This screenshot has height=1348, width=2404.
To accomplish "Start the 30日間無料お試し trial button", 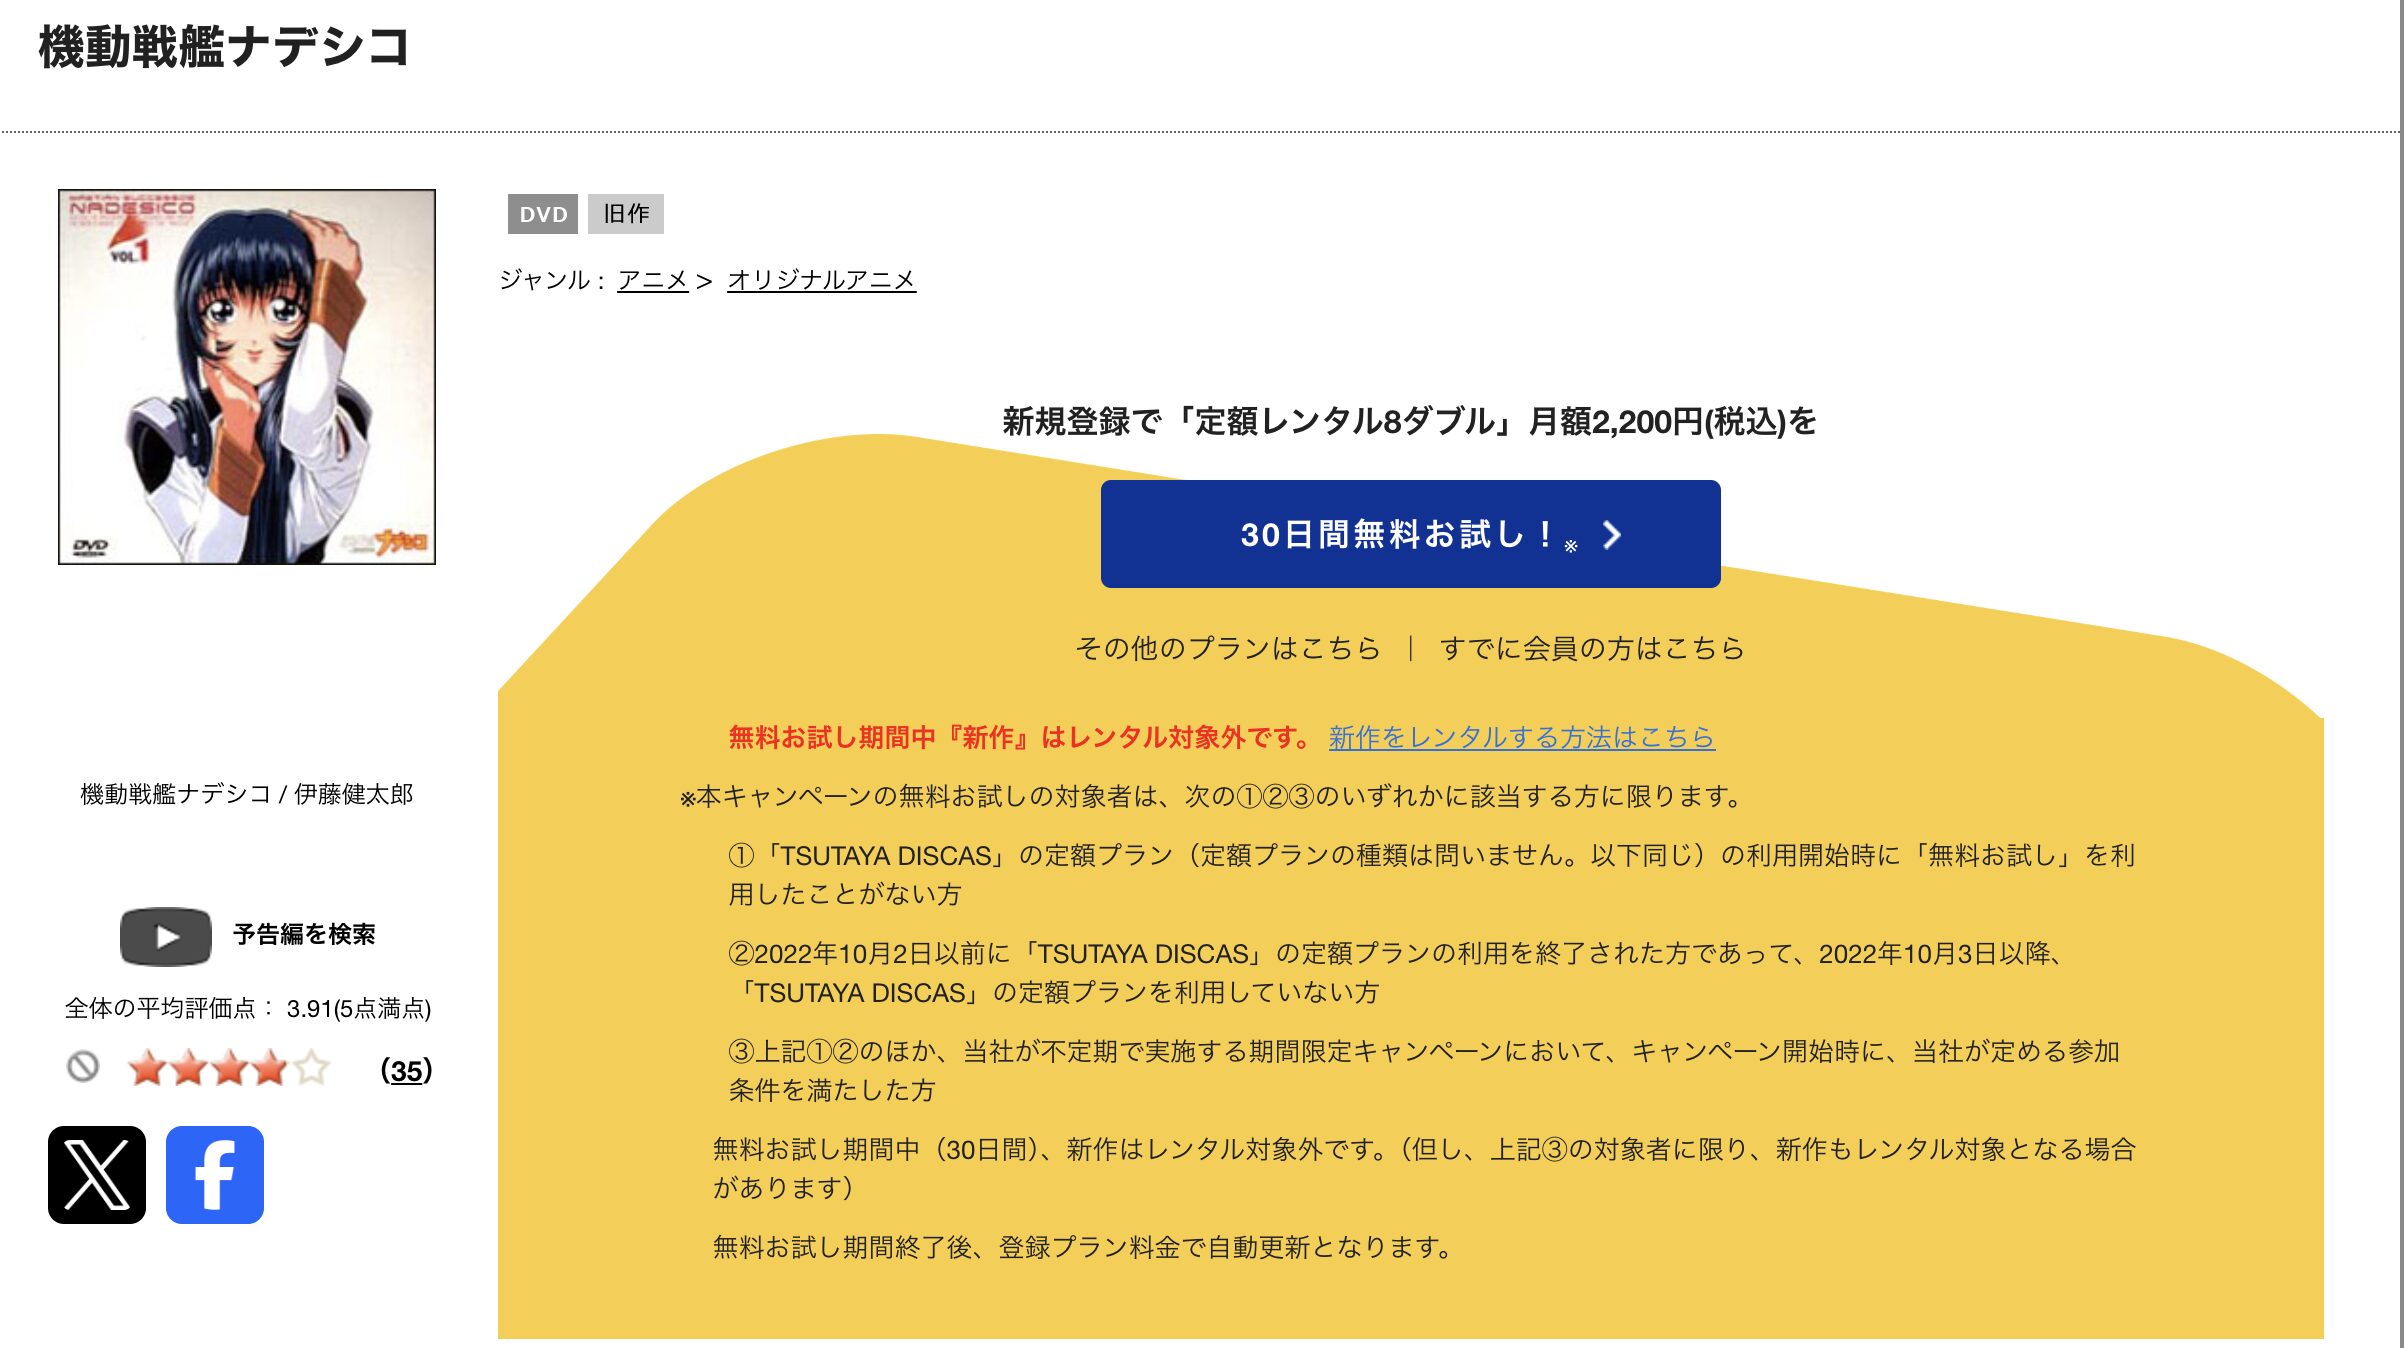I will 1410,534.
